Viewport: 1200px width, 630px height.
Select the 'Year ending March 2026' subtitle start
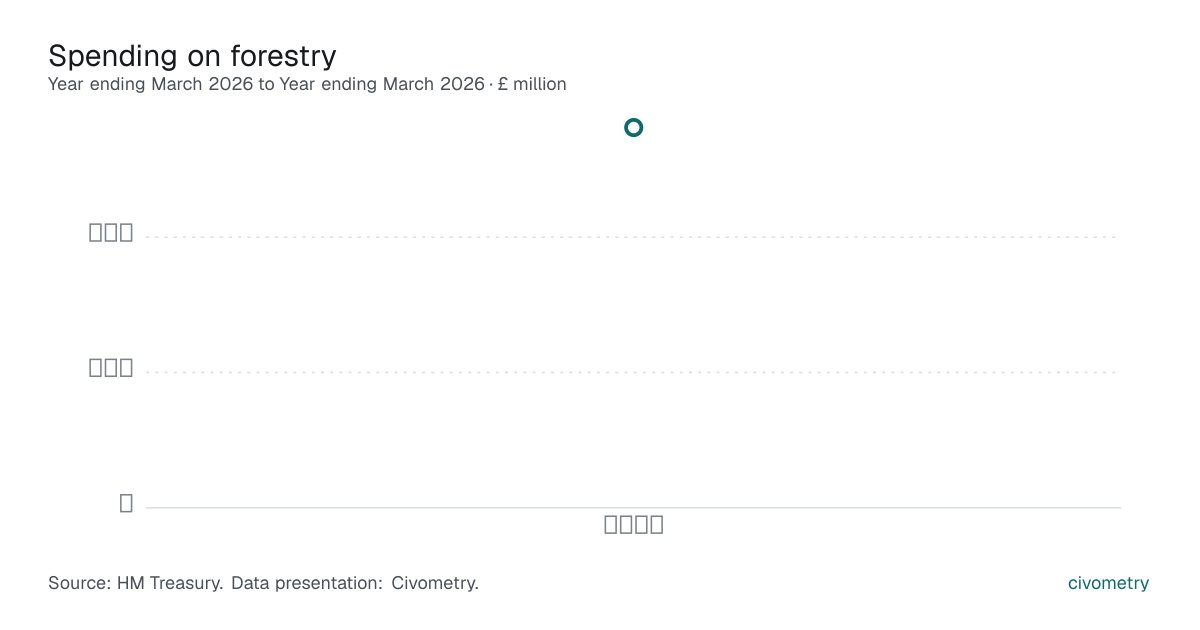(151, 84)
